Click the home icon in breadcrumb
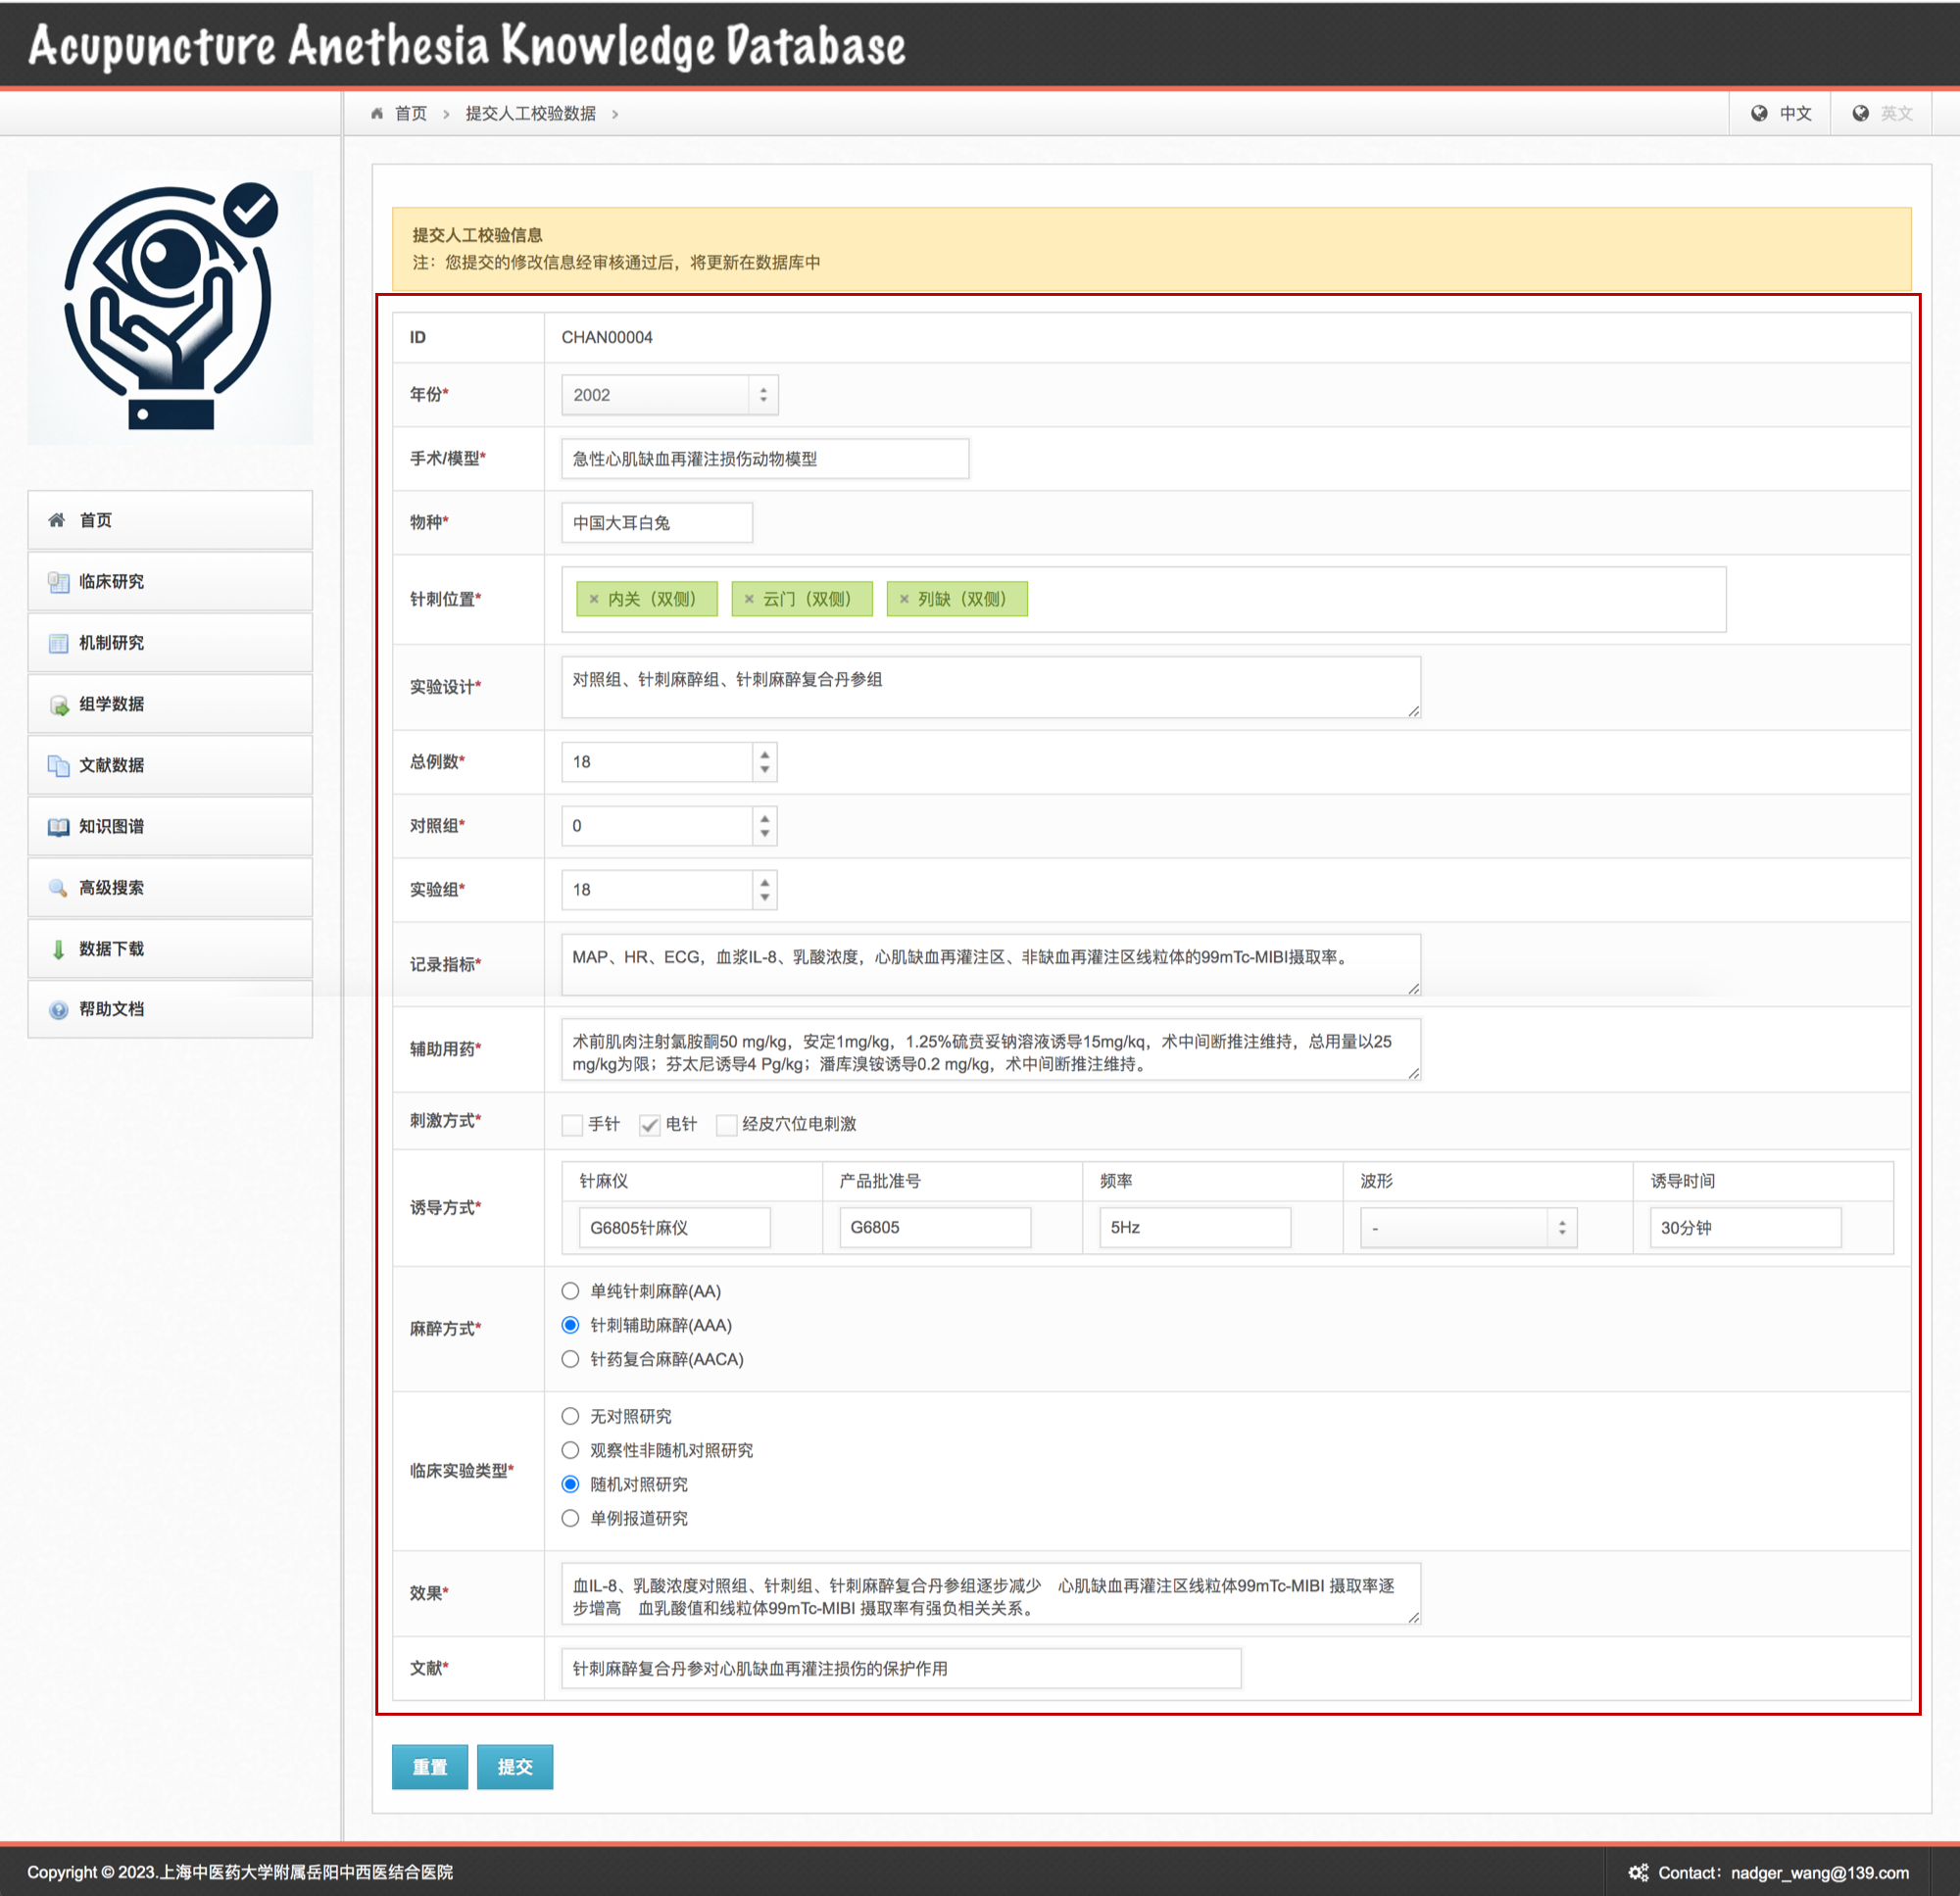Screen dimensions: 1960x1896 point(377,114)
